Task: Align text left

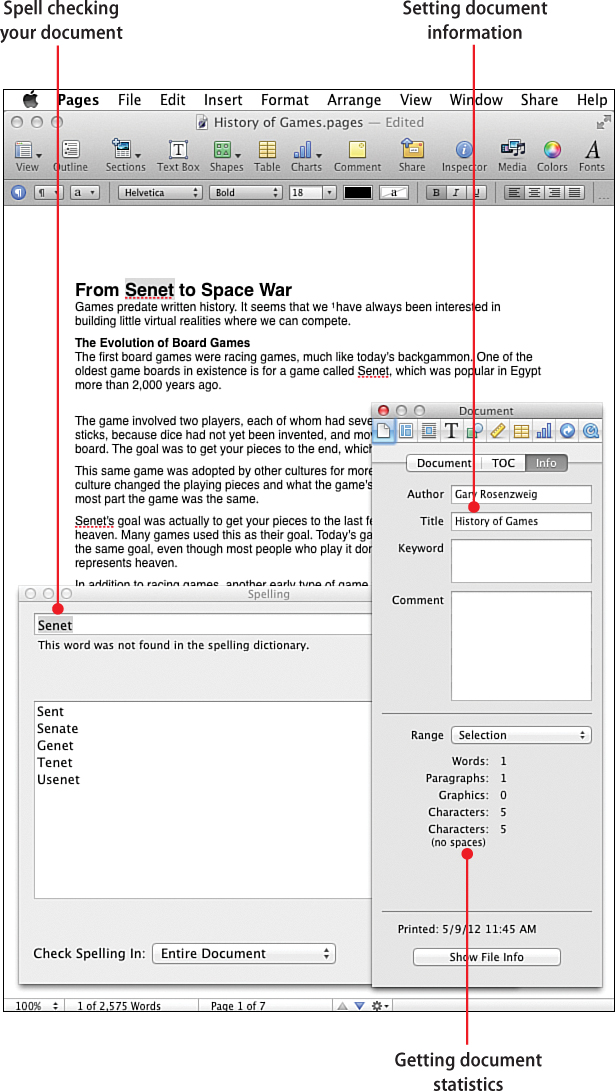Action: click(514, 193)
